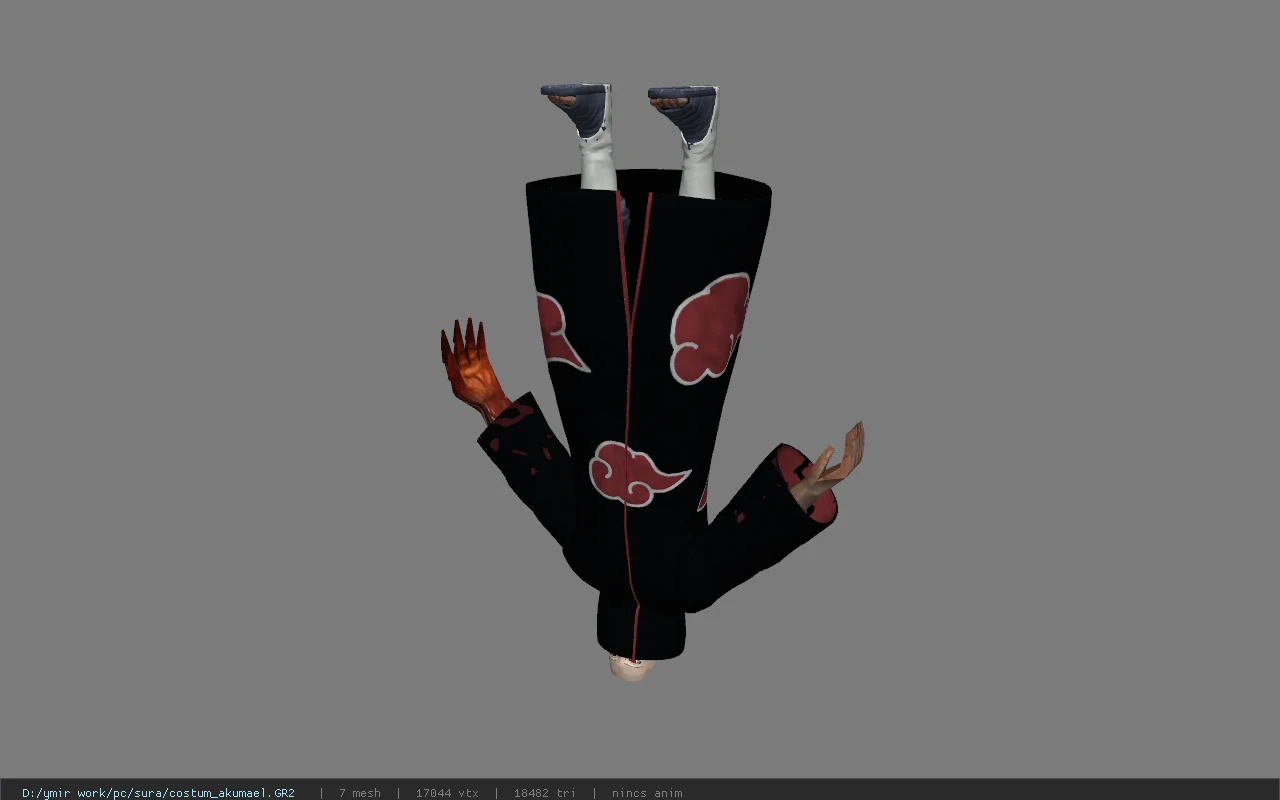Click the file path costum_akumael.GR2 in status bar
This screenshot has width=1280, height=800.
[x=158, y=793]
